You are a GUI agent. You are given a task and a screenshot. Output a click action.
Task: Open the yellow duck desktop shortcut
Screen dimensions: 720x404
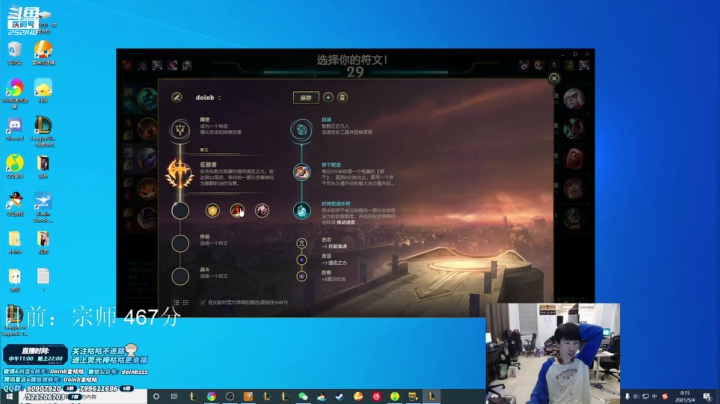click(x=43, y=91)
